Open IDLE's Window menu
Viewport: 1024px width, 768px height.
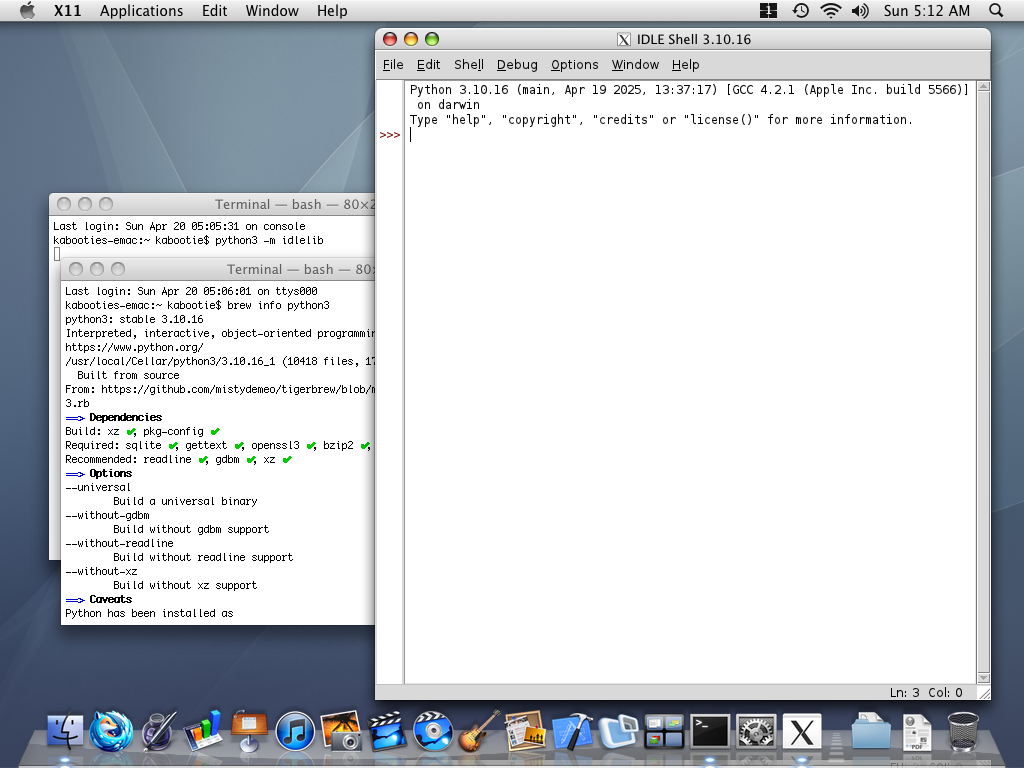coord(635,65)
